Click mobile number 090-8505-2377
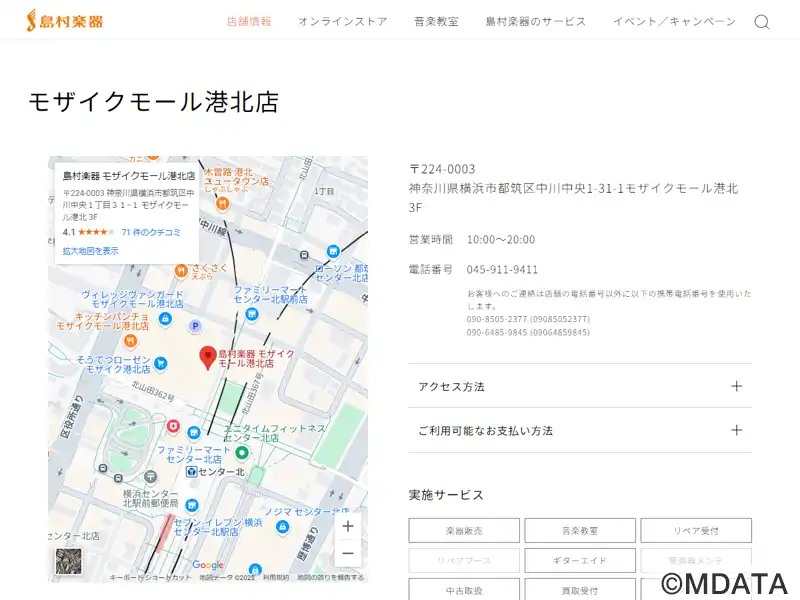The width and height of the screenshot is (800, 600). tap(528, 319)
